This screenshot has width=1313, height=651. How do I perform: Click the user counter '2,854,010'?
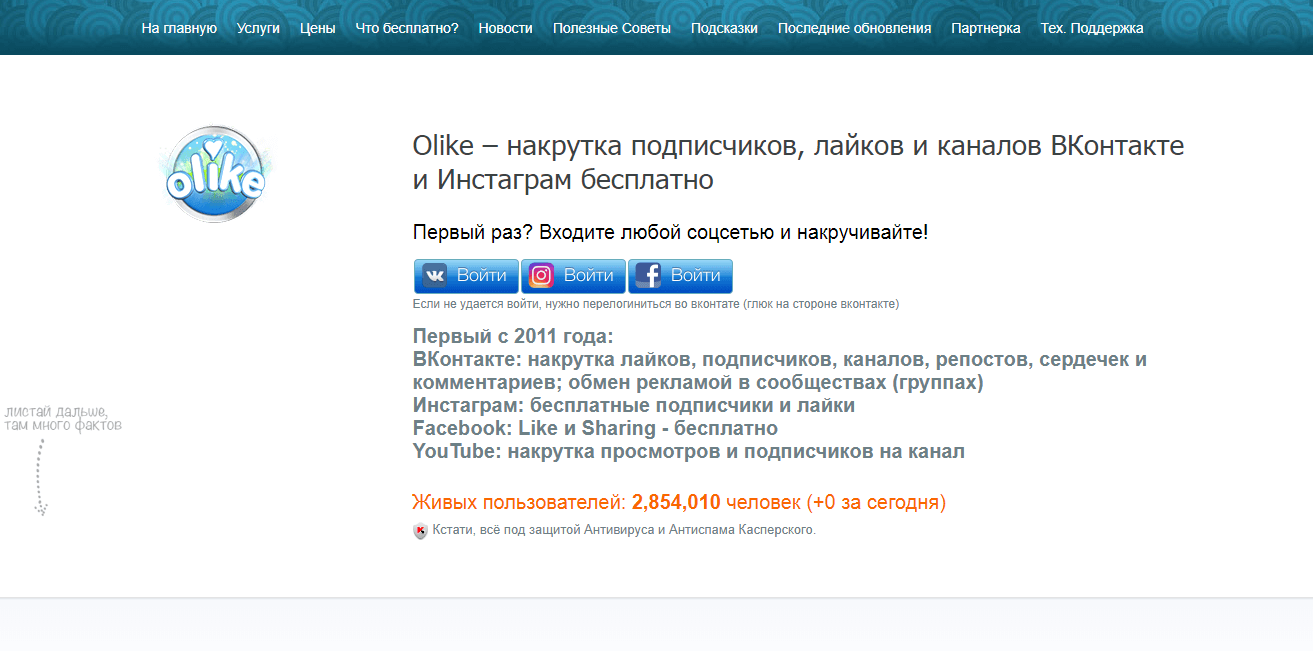tap(676, 502)
